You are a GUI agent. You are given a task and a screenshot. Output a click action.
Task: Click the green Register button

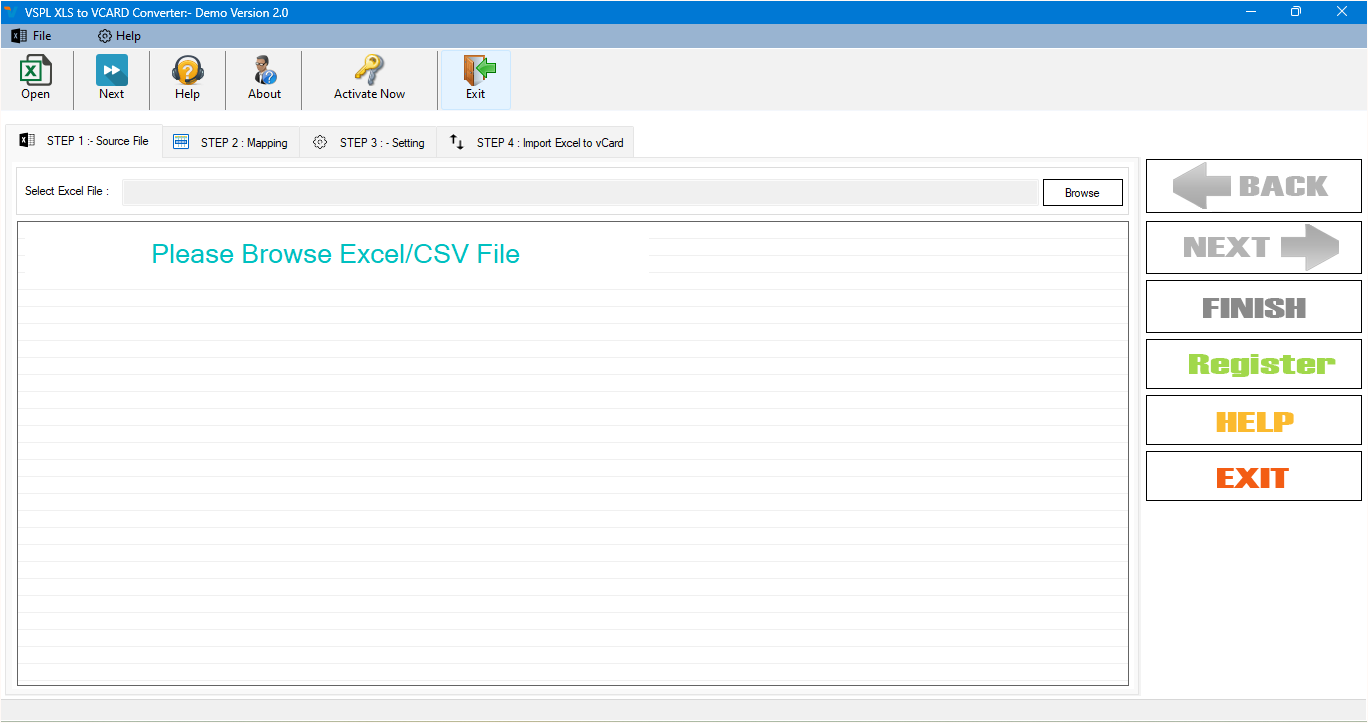point(1253,364)
